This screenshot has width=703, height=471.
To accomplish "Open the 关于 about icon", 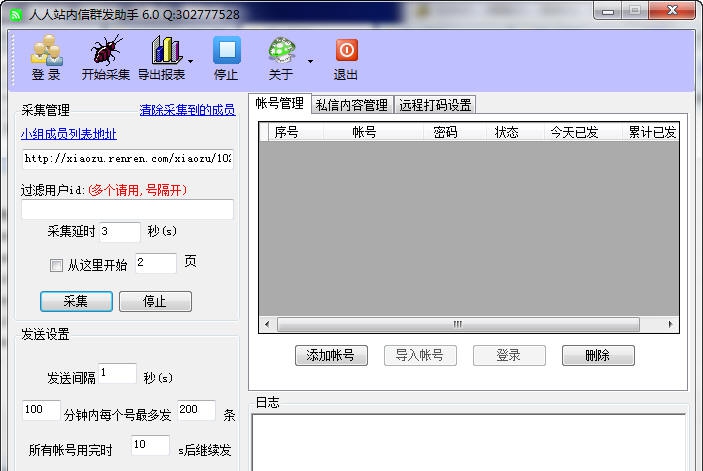I will 281,57.
